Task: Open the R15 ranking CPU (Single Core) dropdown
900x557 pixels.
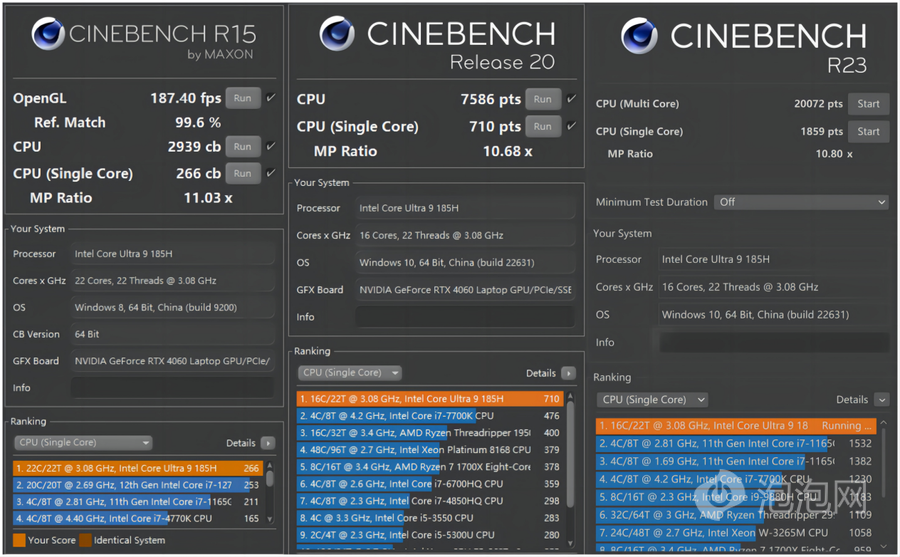Action: (84, 443)
